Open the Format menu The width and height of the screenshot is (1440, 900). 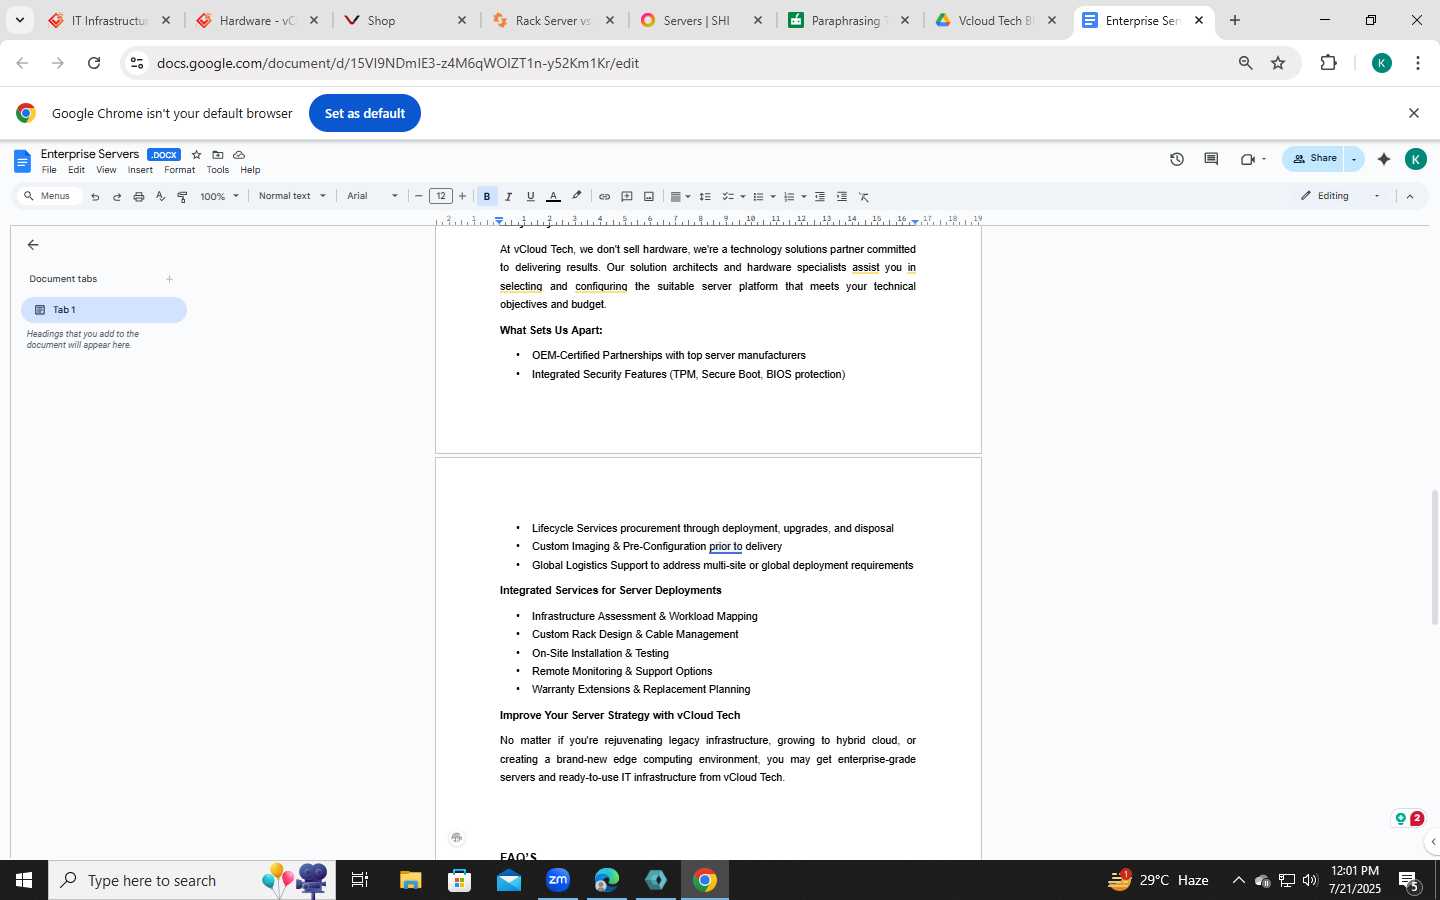click(179, 170)
